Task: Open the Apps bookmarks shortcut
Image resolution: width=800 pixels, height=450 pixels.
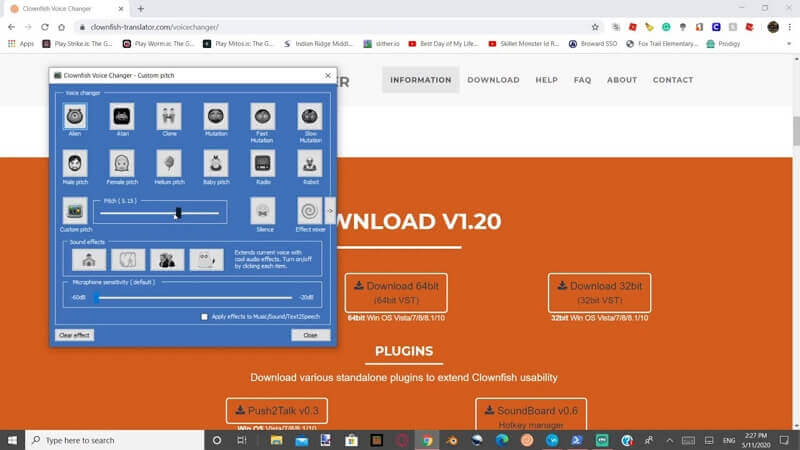Action: click(x=21, y=44)
